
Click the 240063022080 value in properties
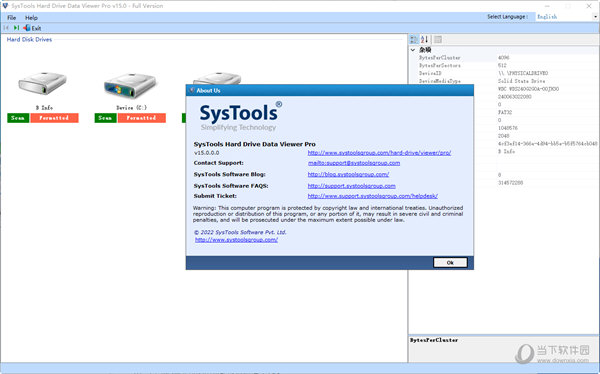tap(515, 97)
